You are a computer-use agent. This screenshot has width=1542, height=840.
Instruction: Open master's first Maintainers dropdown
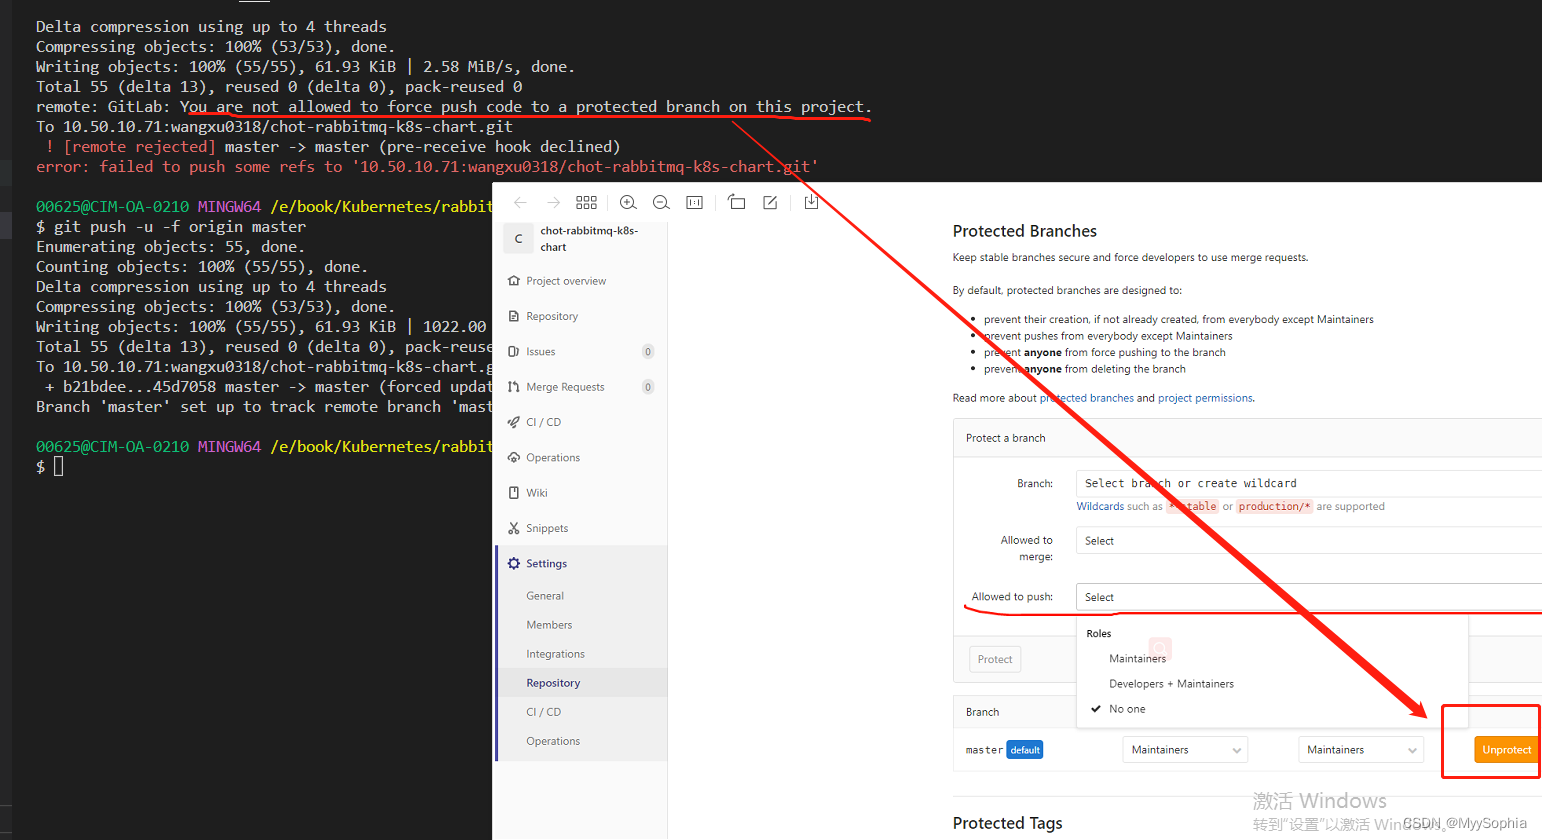pyautogui.click(x=1185, y=750)
